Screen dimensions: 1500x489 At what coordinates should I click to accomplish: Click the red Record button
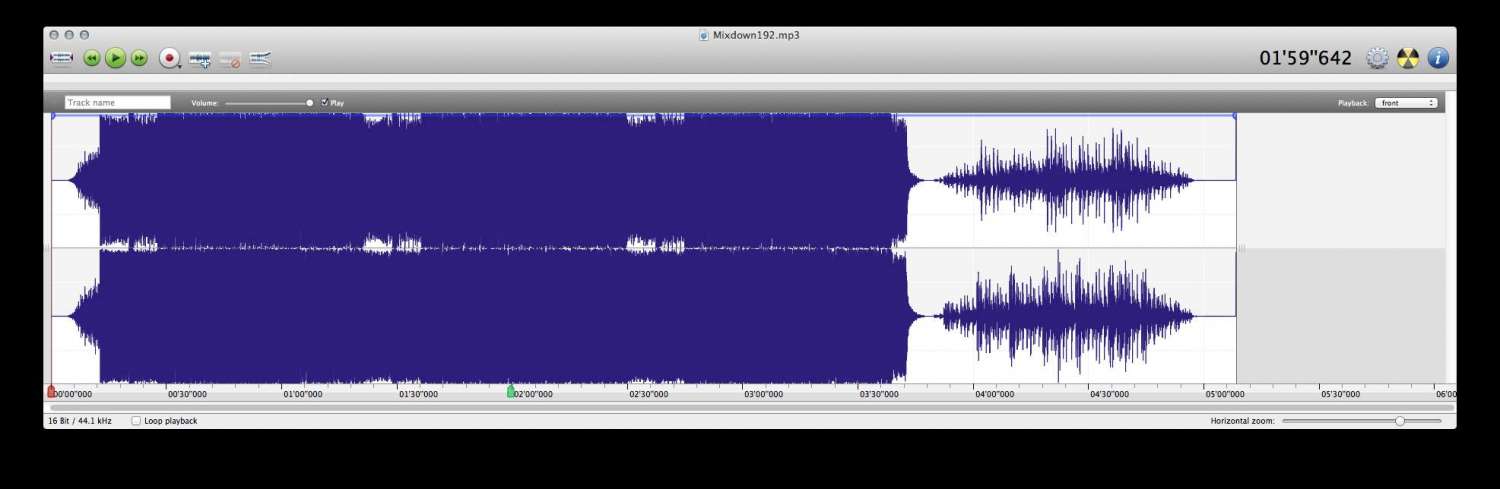tap(168, 59)
